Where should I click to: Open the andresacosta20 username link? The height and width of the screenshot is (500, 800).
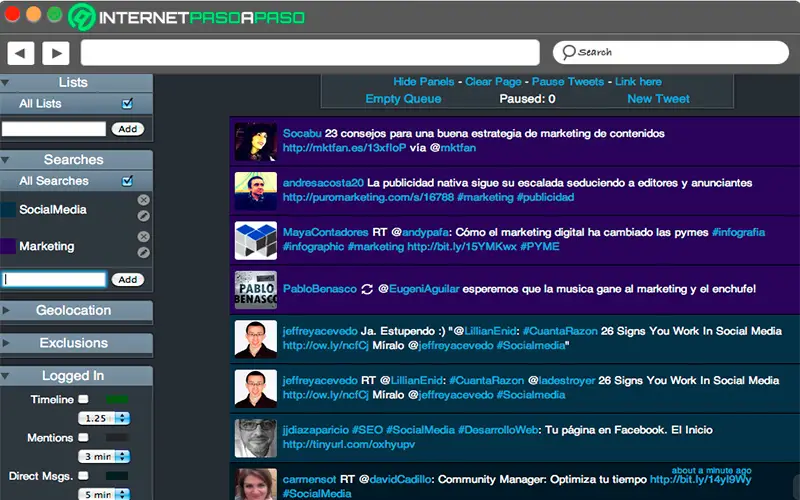coord(323,183)
